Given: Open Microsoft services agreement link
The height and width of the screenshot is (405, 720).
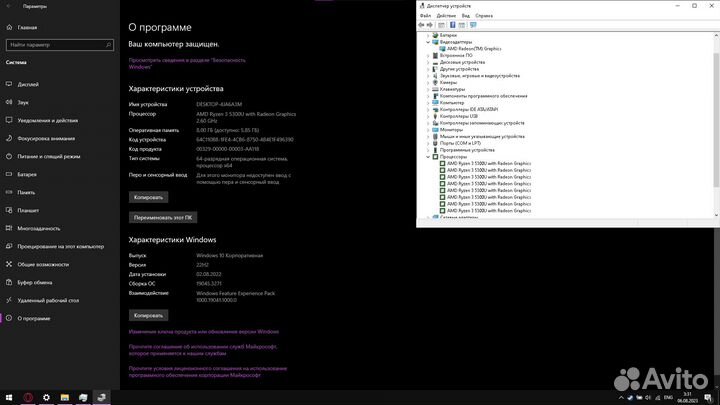Looking at the screenshot, I should [202, 350].
